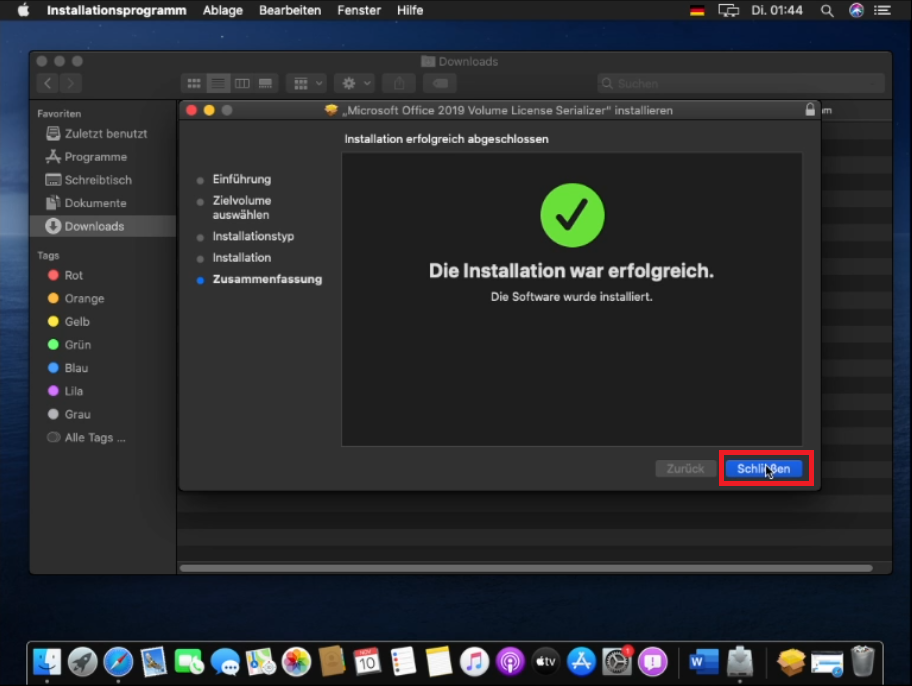Switch Finder to column view
This screenshot has width=912, height=686.
242,83
